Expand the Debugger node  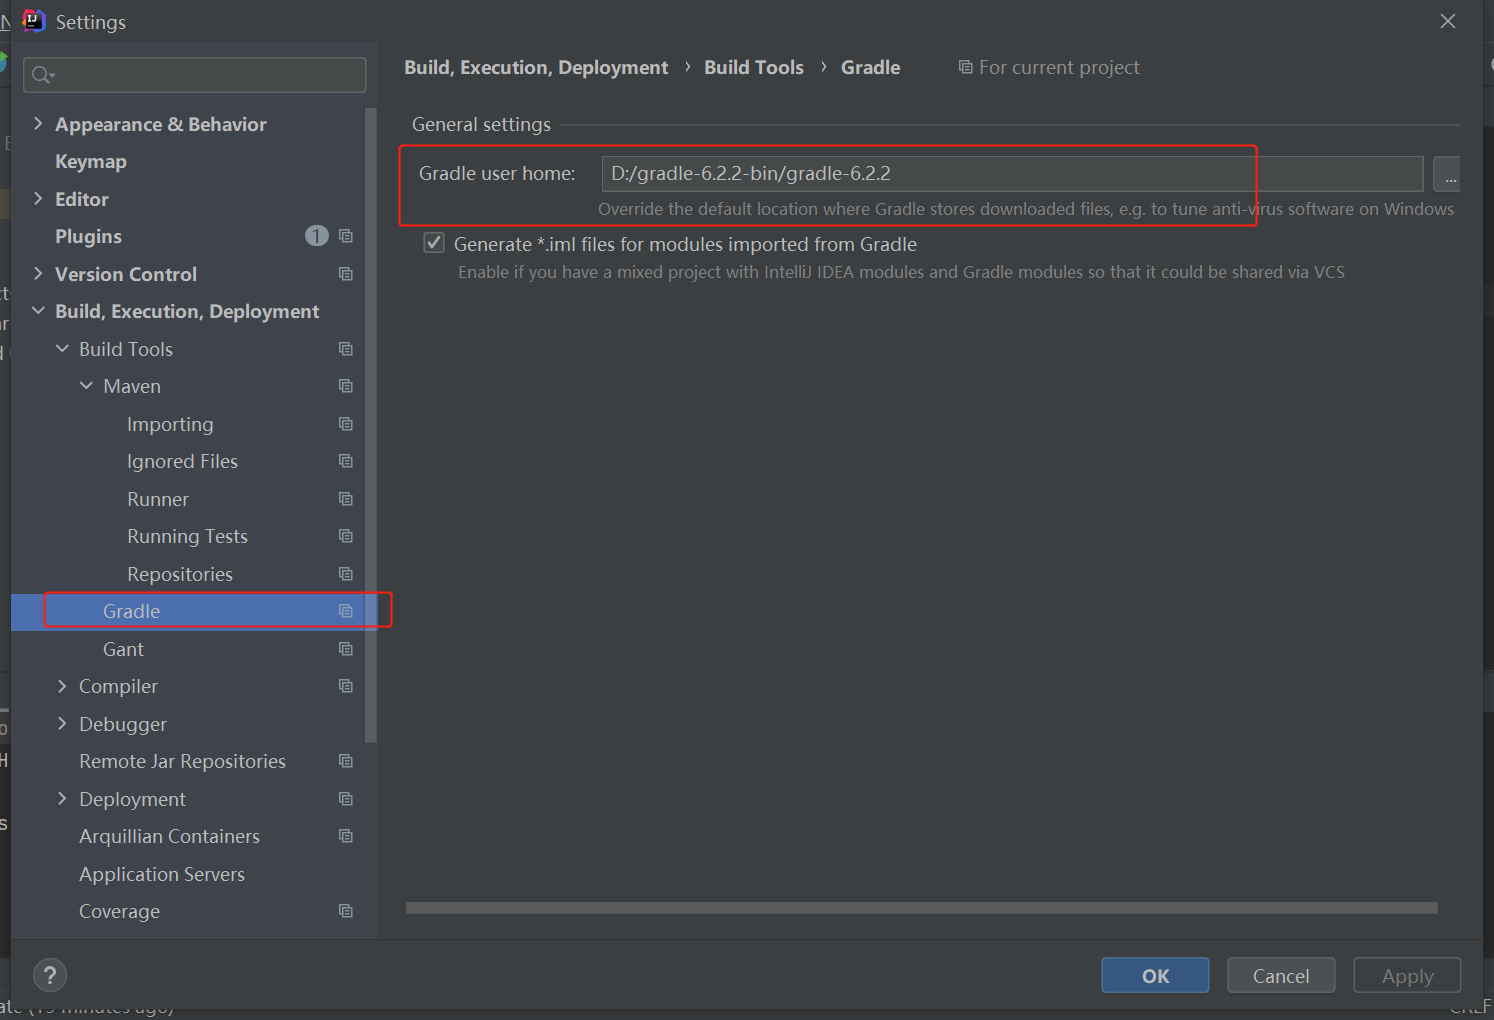tap(62, 723)
